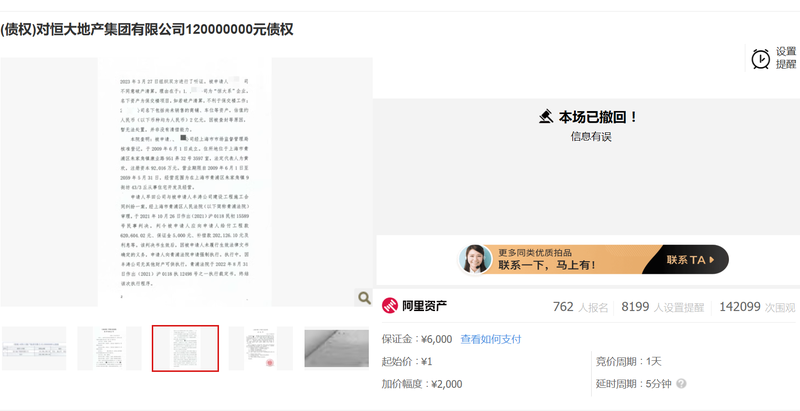Screen dimensions: 800x411
Task: Click the 8199 人设置提醒 count
Action: click(663, 307)
